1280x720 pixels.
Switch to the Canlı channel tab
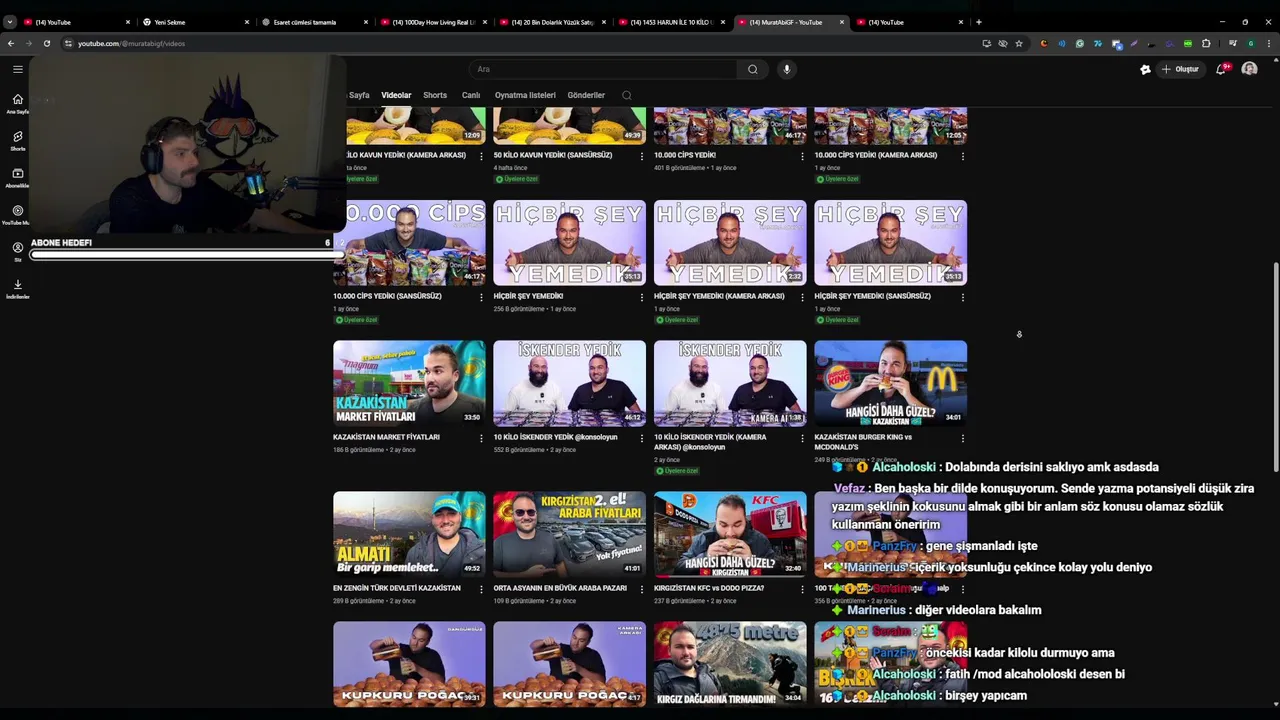click(471, 95)
